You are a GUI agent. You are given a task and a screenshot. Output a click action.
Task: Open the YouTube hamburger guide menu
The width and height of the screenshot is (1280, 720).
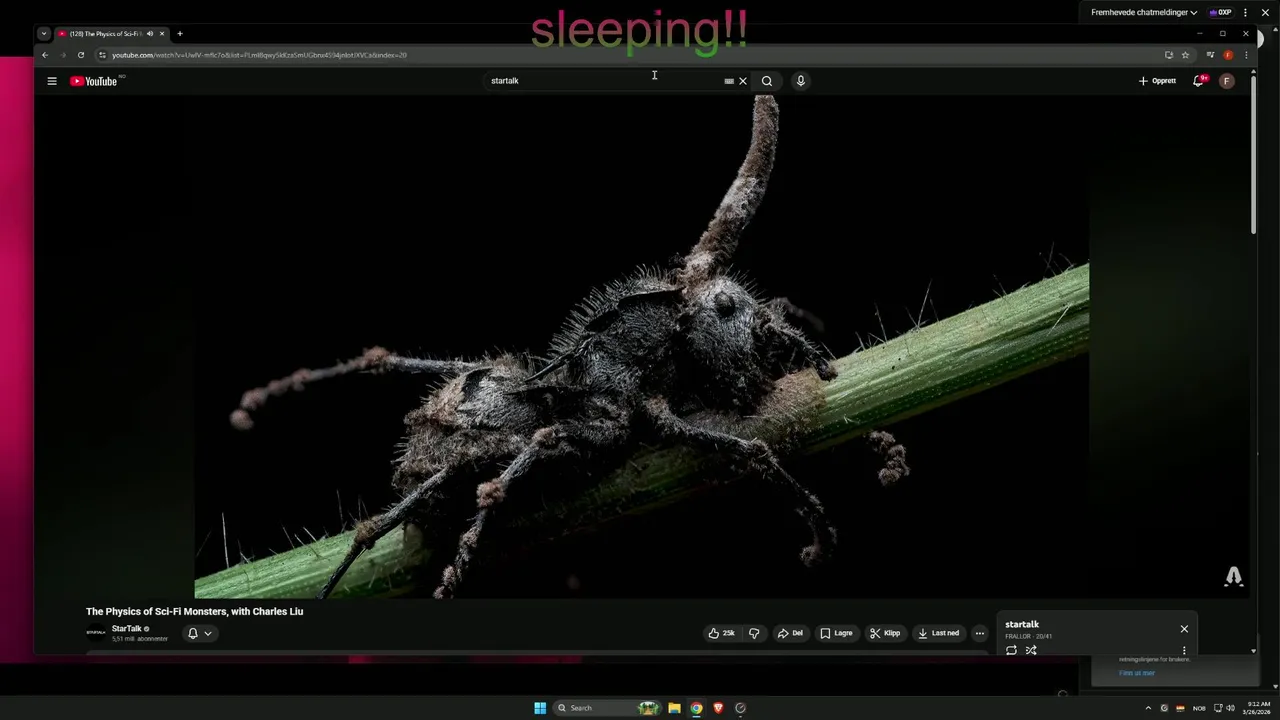52,81
